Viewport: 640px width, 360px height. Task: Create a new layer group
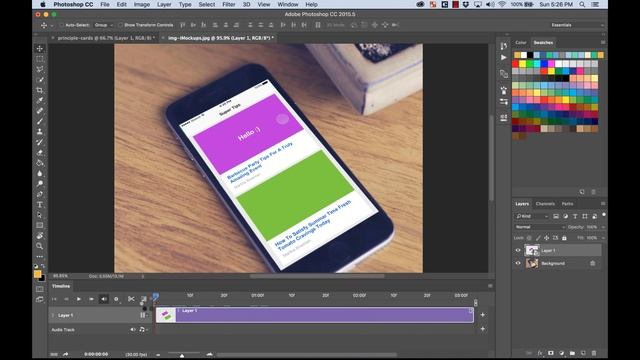point(572,353)
